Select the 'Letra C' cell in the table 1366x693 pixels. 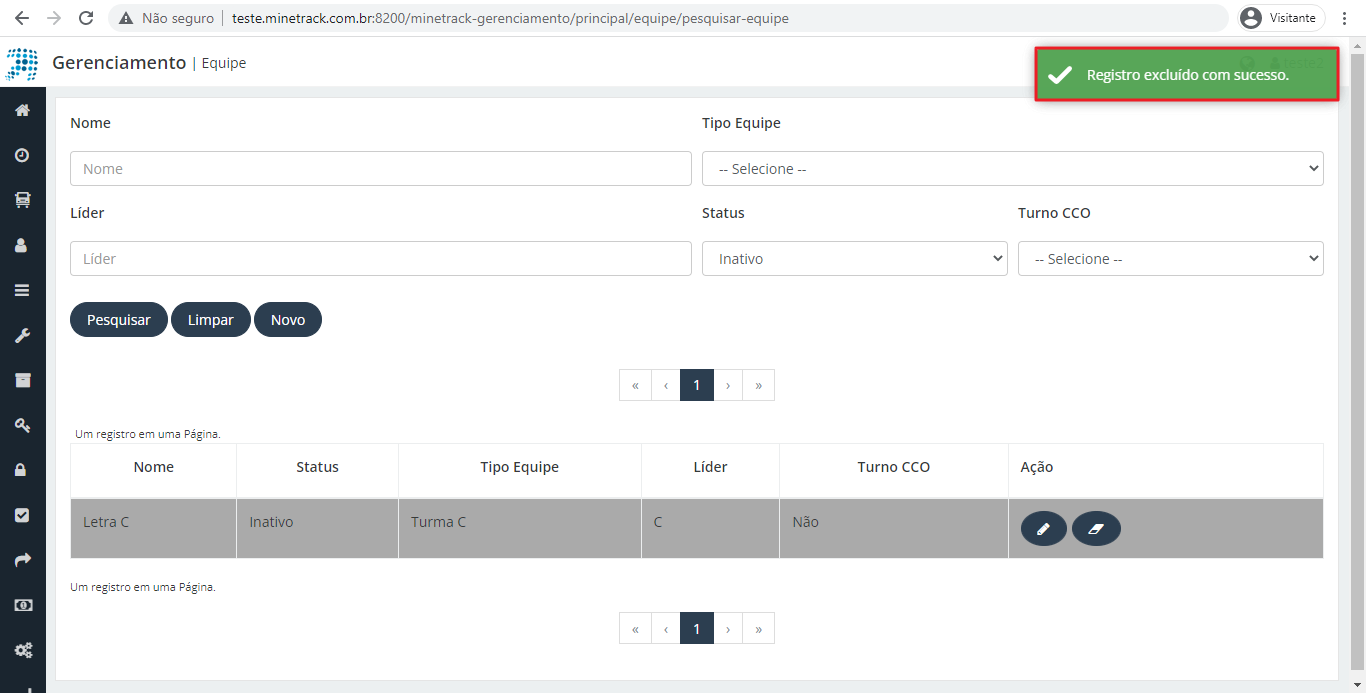[x=153, y=529]
